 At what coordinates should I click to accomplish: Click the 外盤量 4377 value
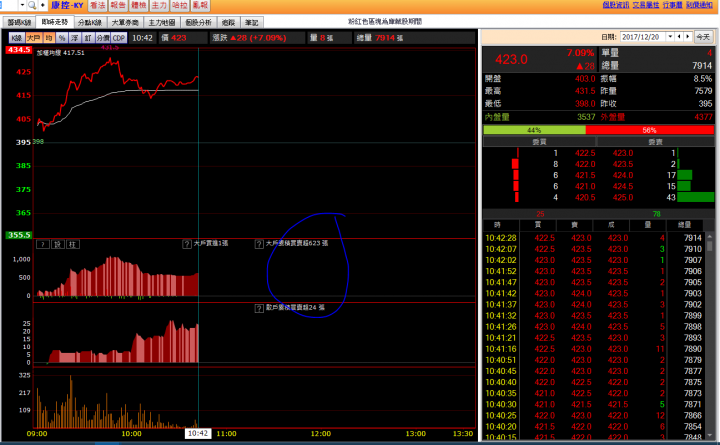pos(703,117)
